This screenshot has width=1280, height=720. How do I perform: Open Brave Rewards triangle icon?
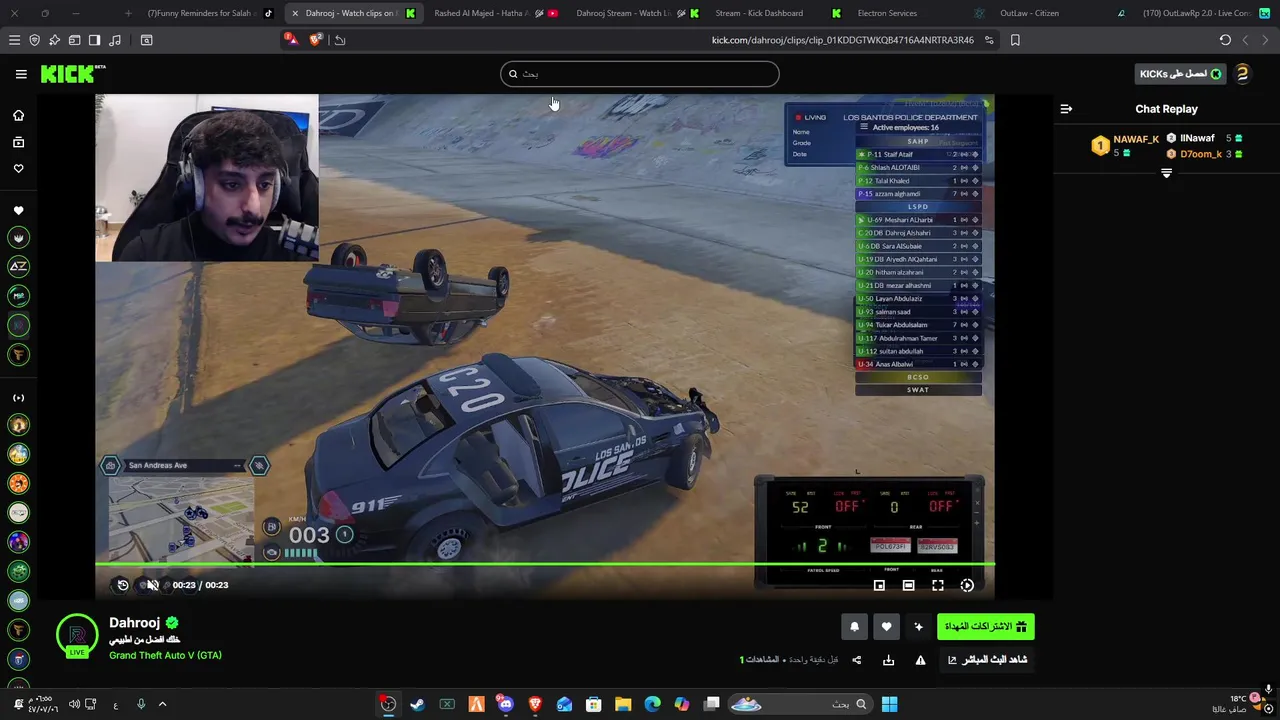click(x=290, y=40)
